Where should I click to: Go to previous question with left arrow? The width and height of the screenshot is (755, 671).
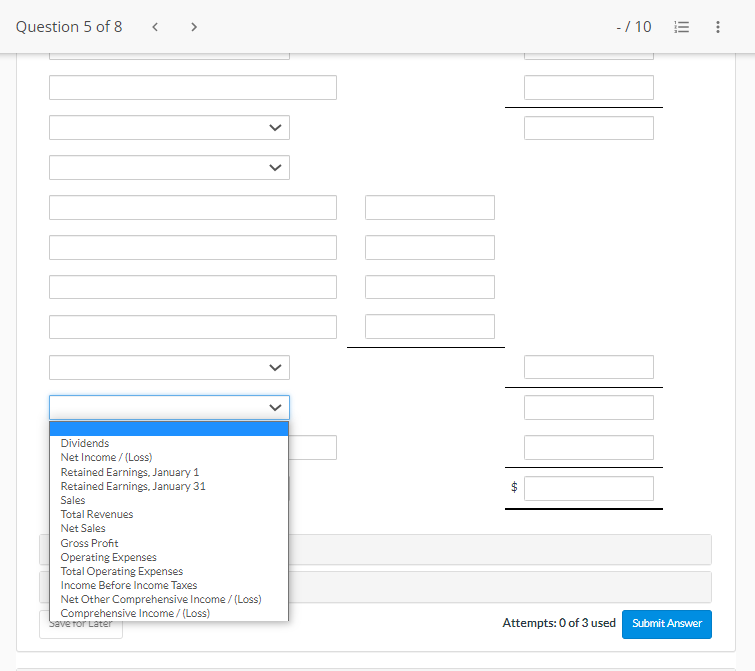[155, 27]
